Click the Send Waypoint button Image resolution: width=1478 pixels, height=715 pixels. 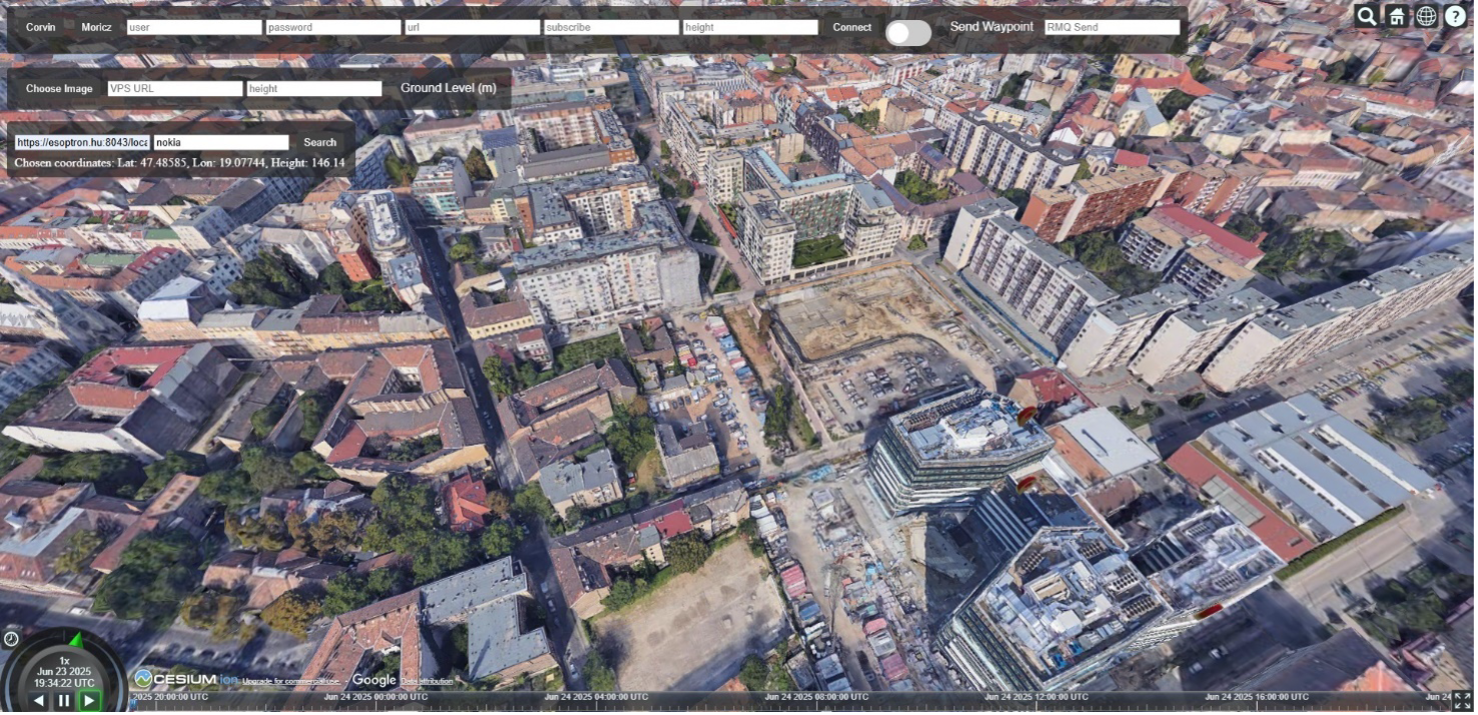pyautogui.click(x=991, y=27)
